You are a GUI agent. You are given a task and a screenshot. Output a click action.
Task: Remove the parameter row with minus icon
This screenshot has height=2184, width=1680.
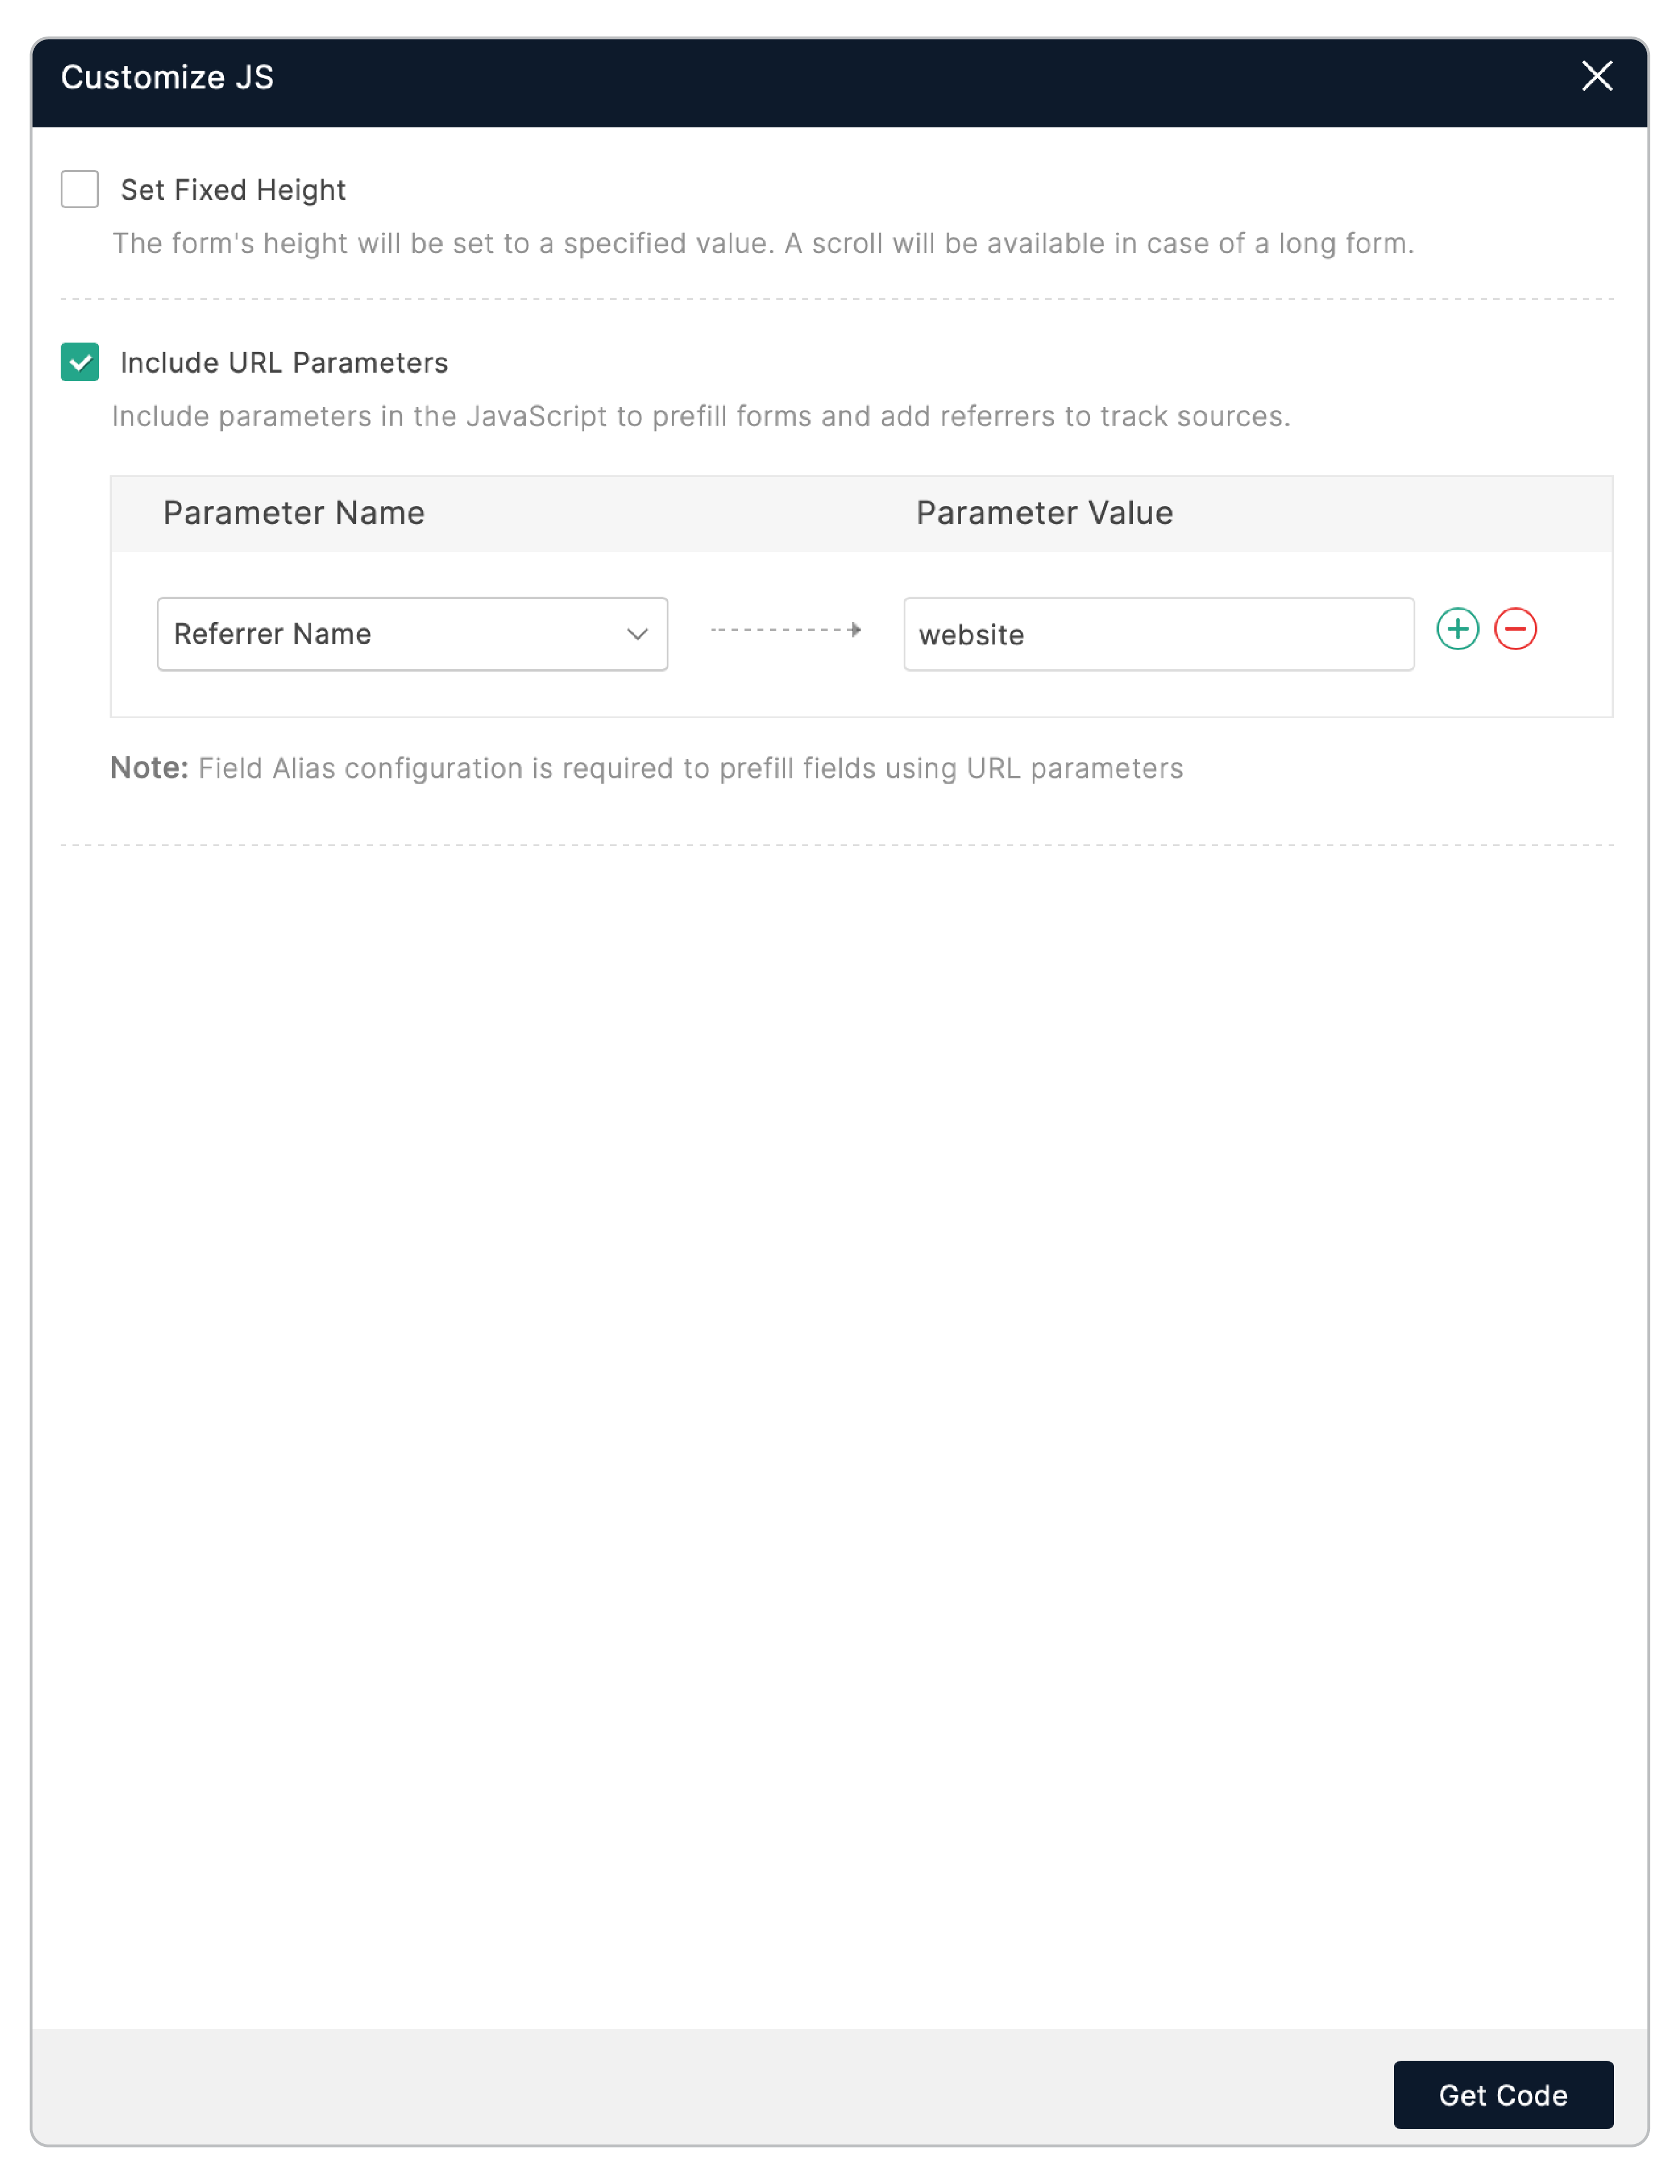click(x=1515, y=629)
